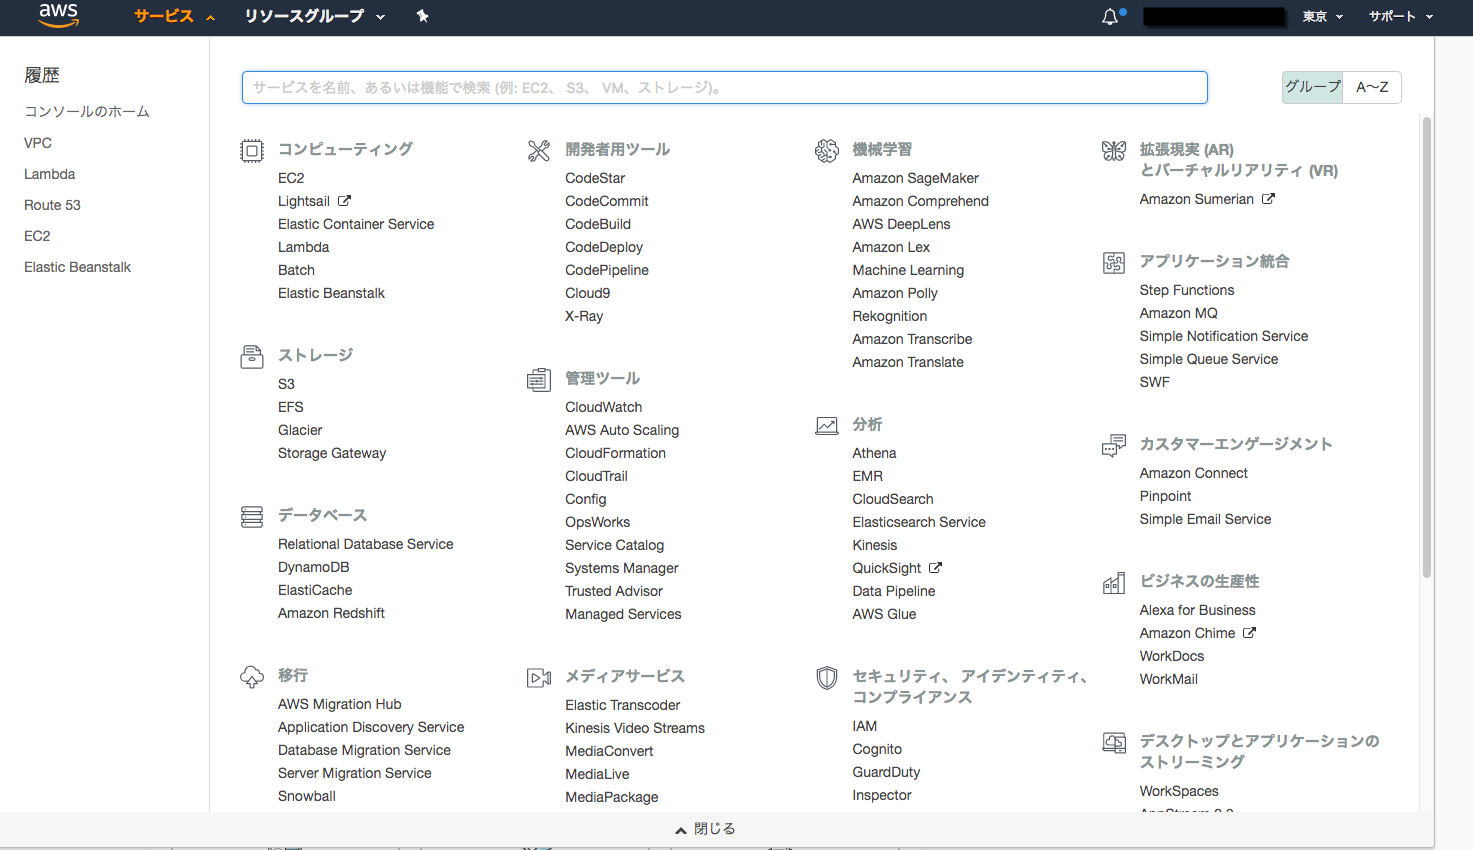This screenshot has height=850, width=1473.
Task: Click external link icon beside QuickSight
Action: [935, 568]
